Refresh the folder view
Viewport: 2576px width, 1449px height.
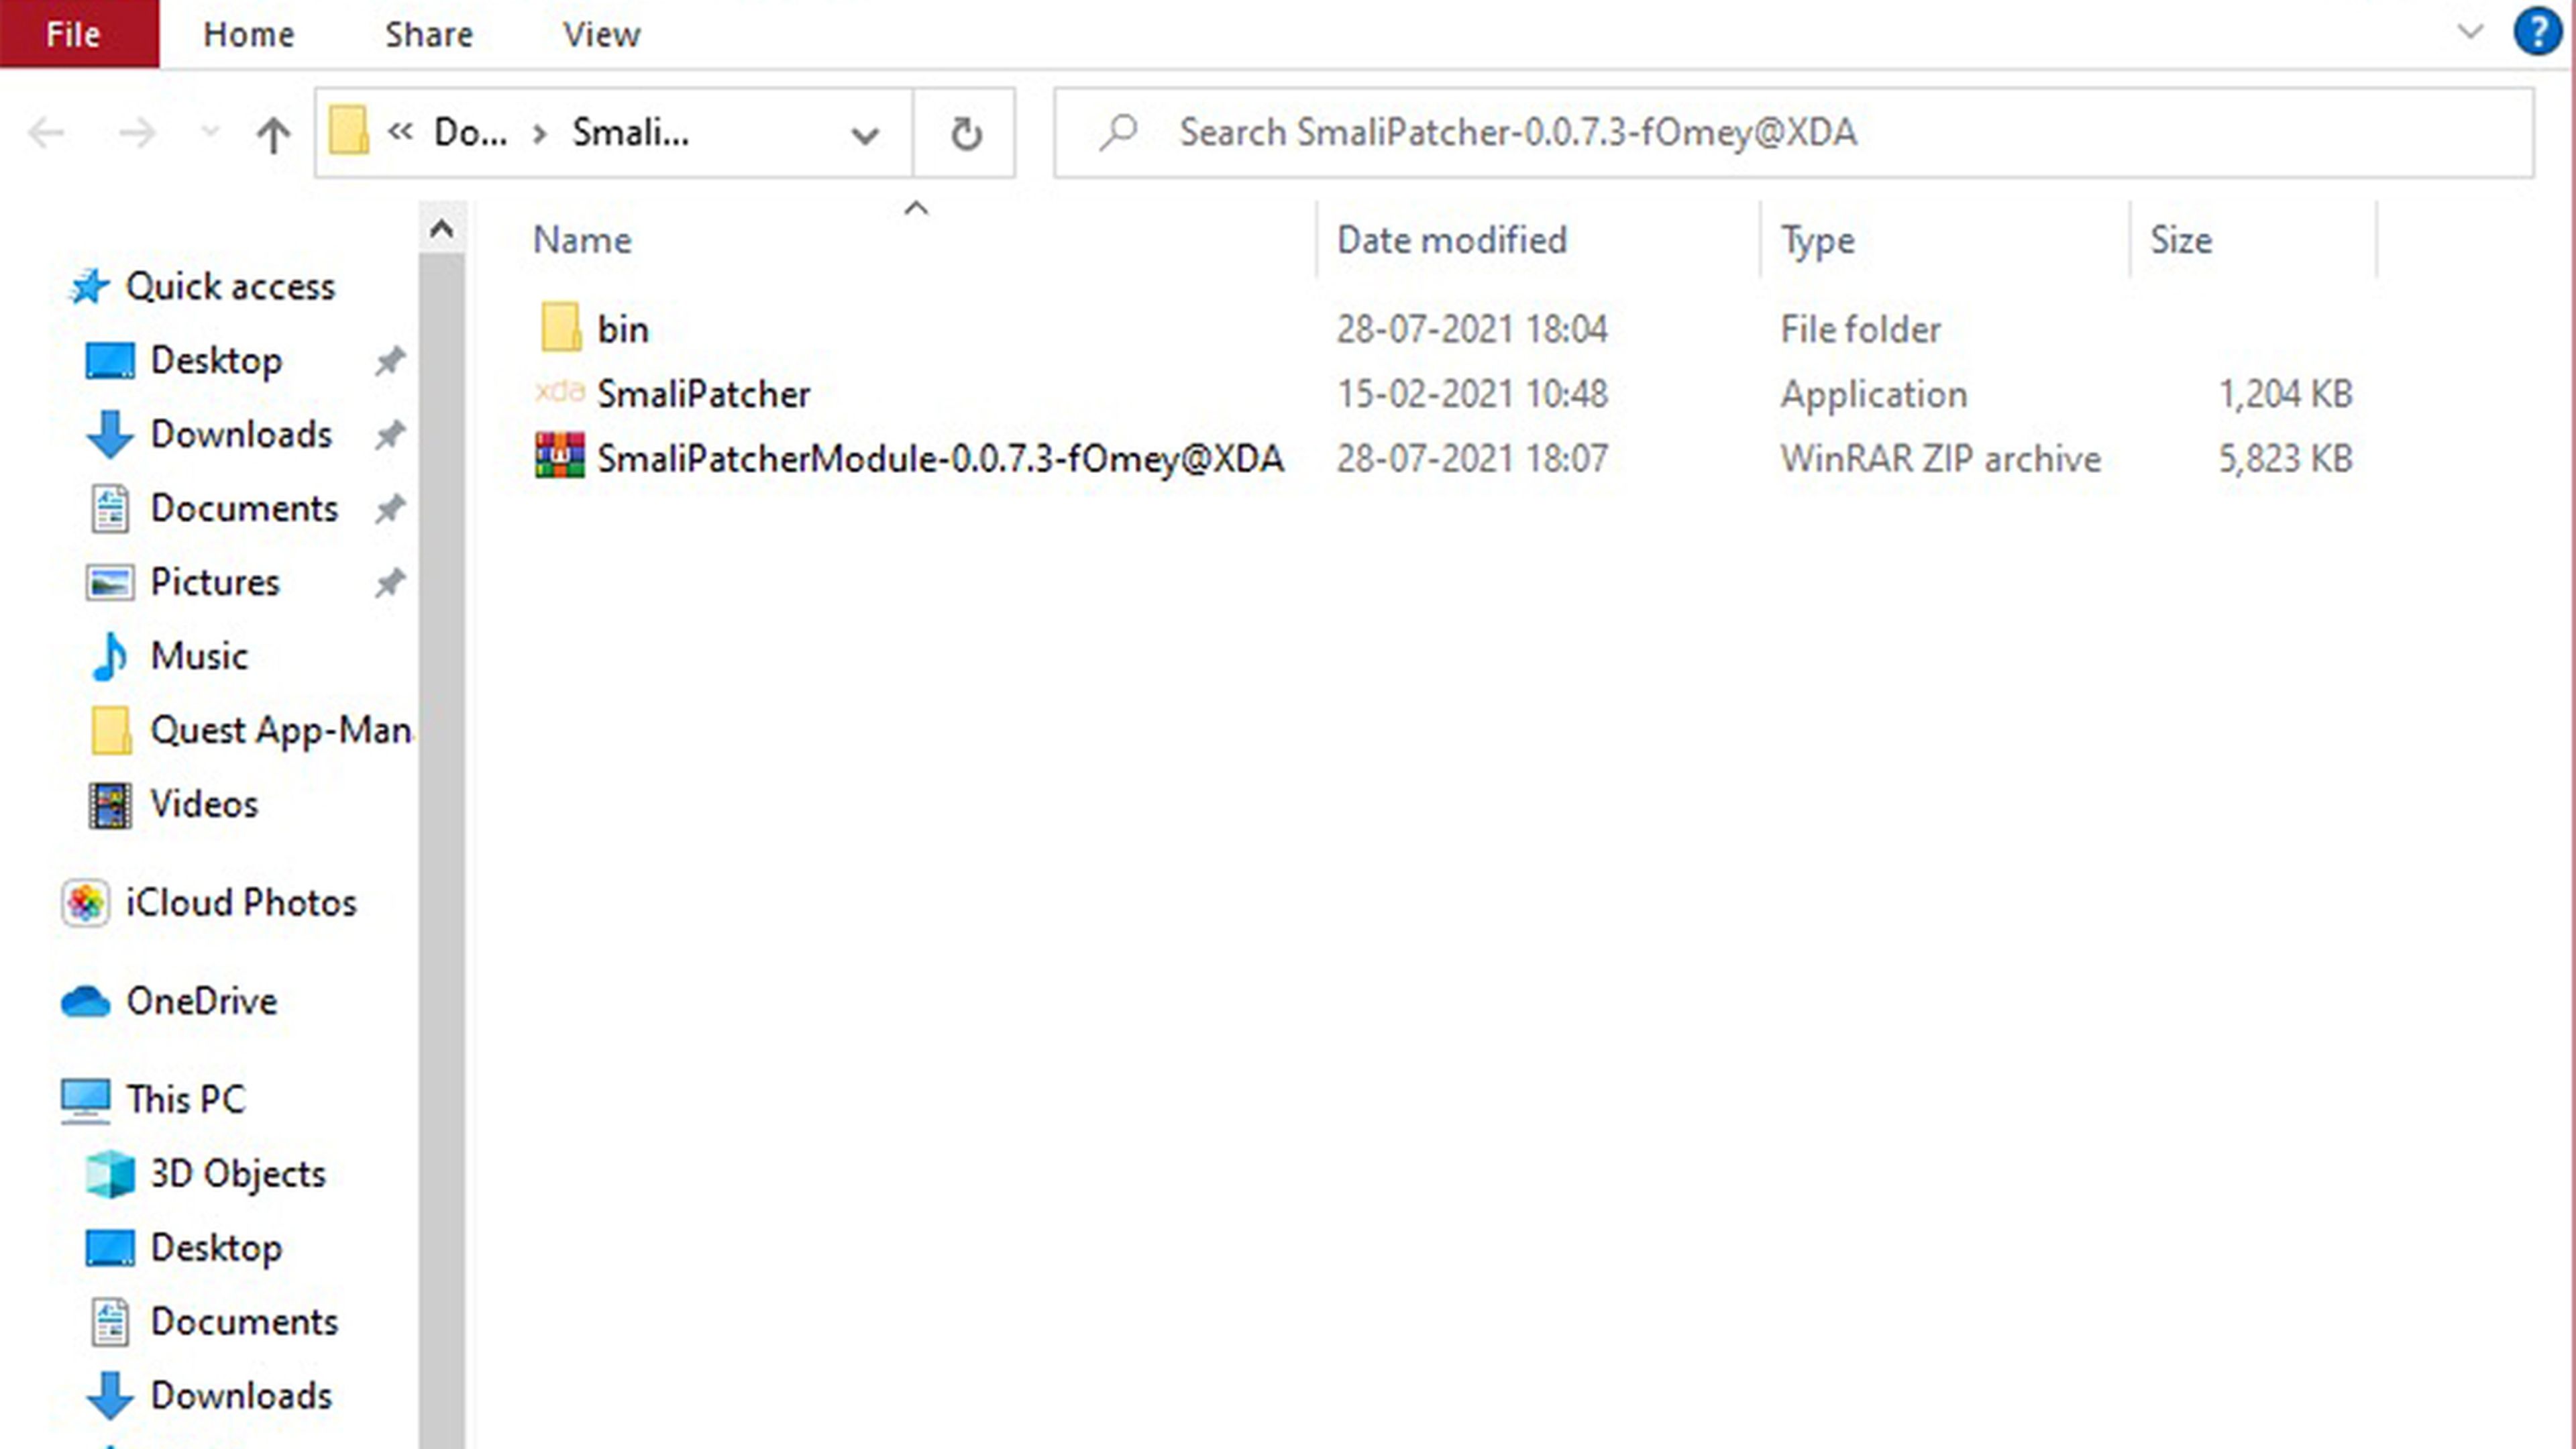tap(965, 133)
